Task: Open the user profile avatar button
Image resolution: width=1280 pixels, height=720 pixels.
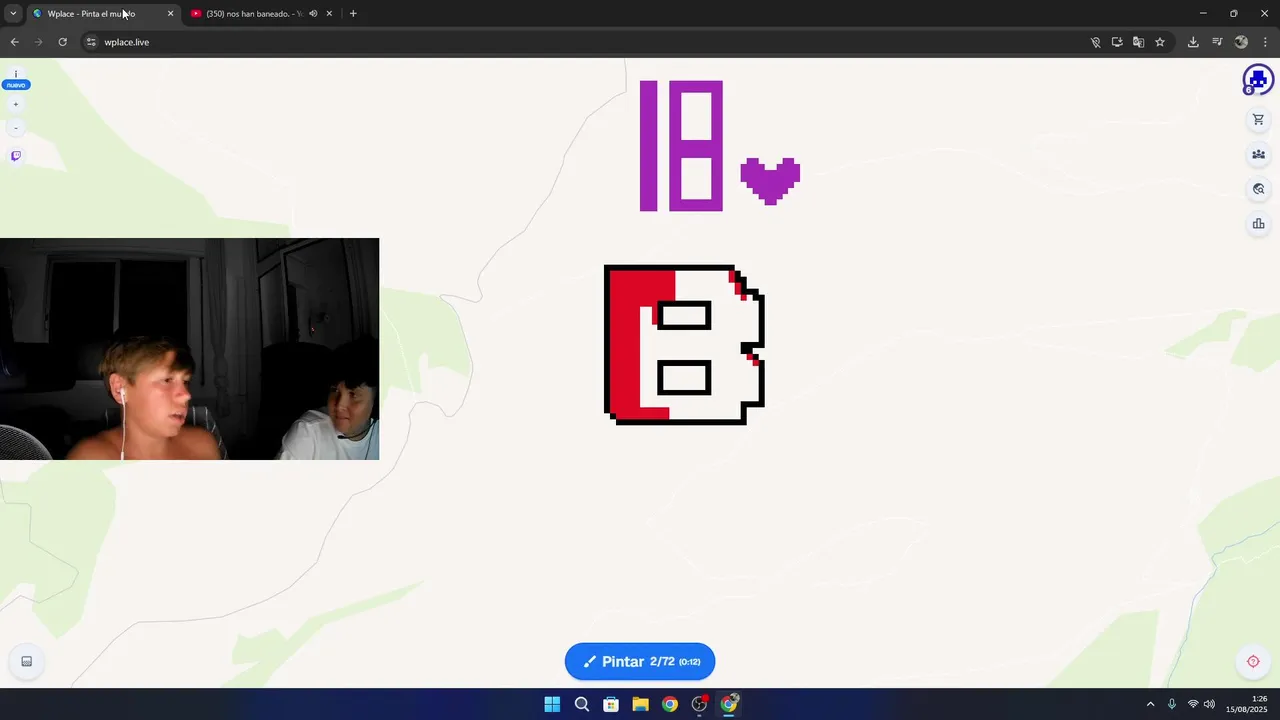Action: [x=1258, y=80]
